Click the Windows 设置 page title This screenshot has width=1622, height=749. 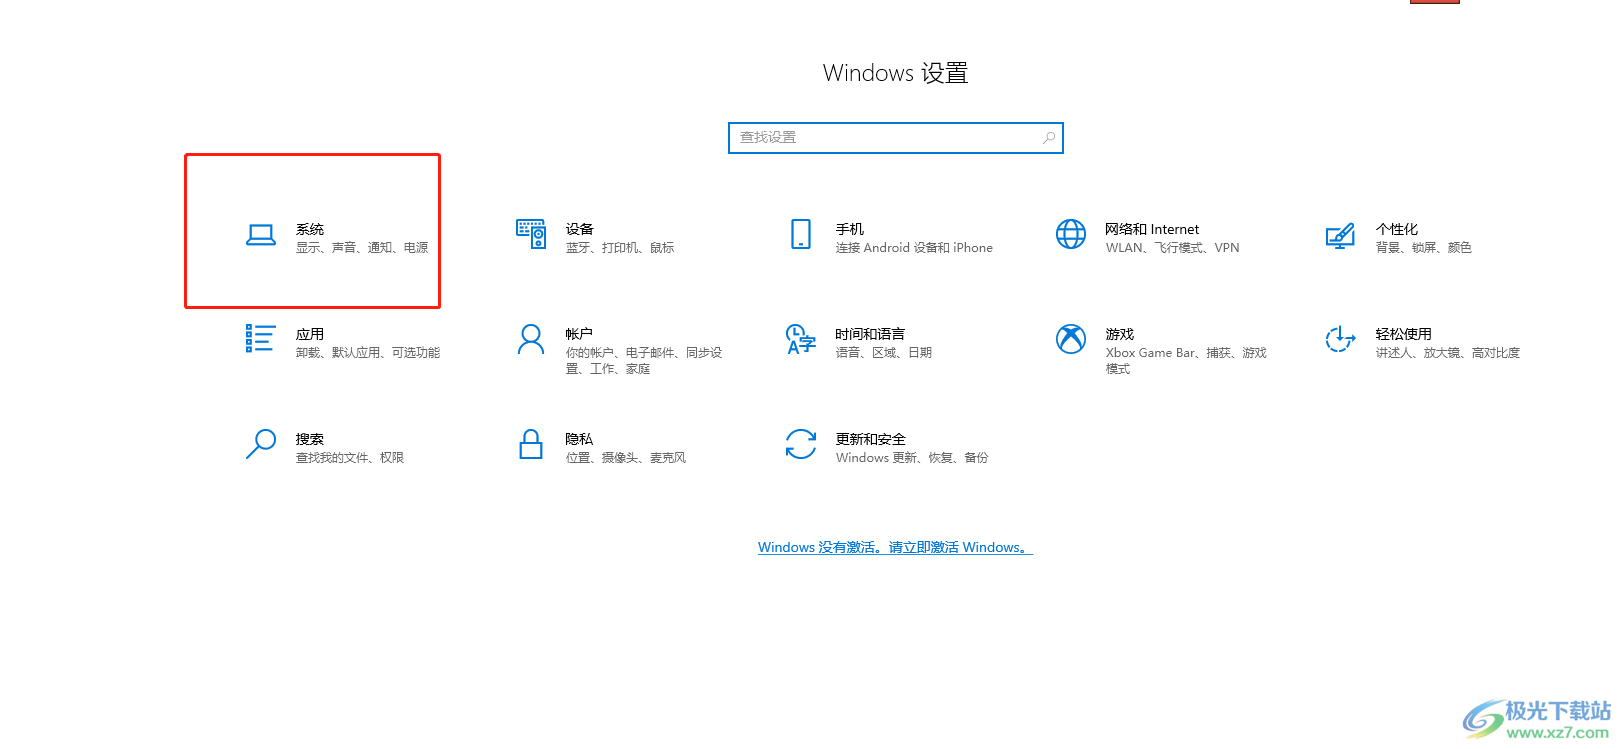coord(896,73)
